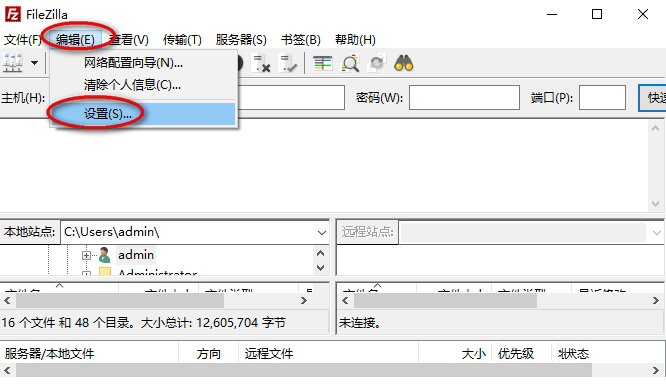Open the Site Manager icon

point(13,63)
